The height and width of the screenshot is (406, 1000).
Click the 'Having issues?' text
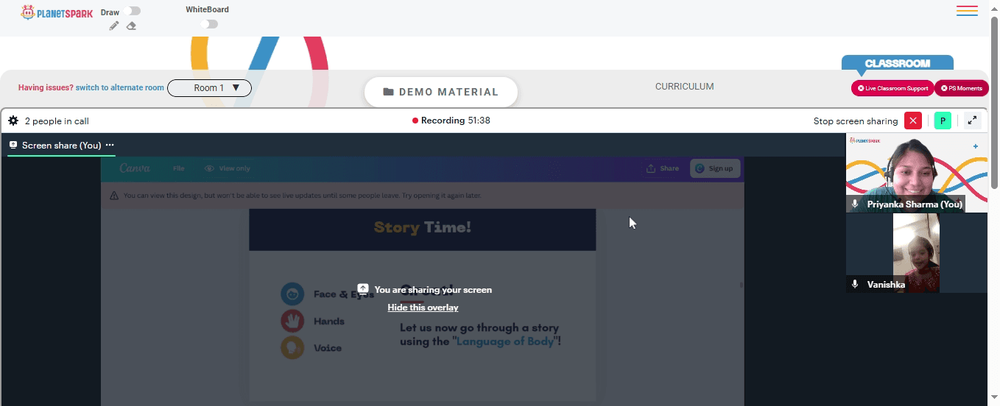pyautogui.click(x=46, y=88)
